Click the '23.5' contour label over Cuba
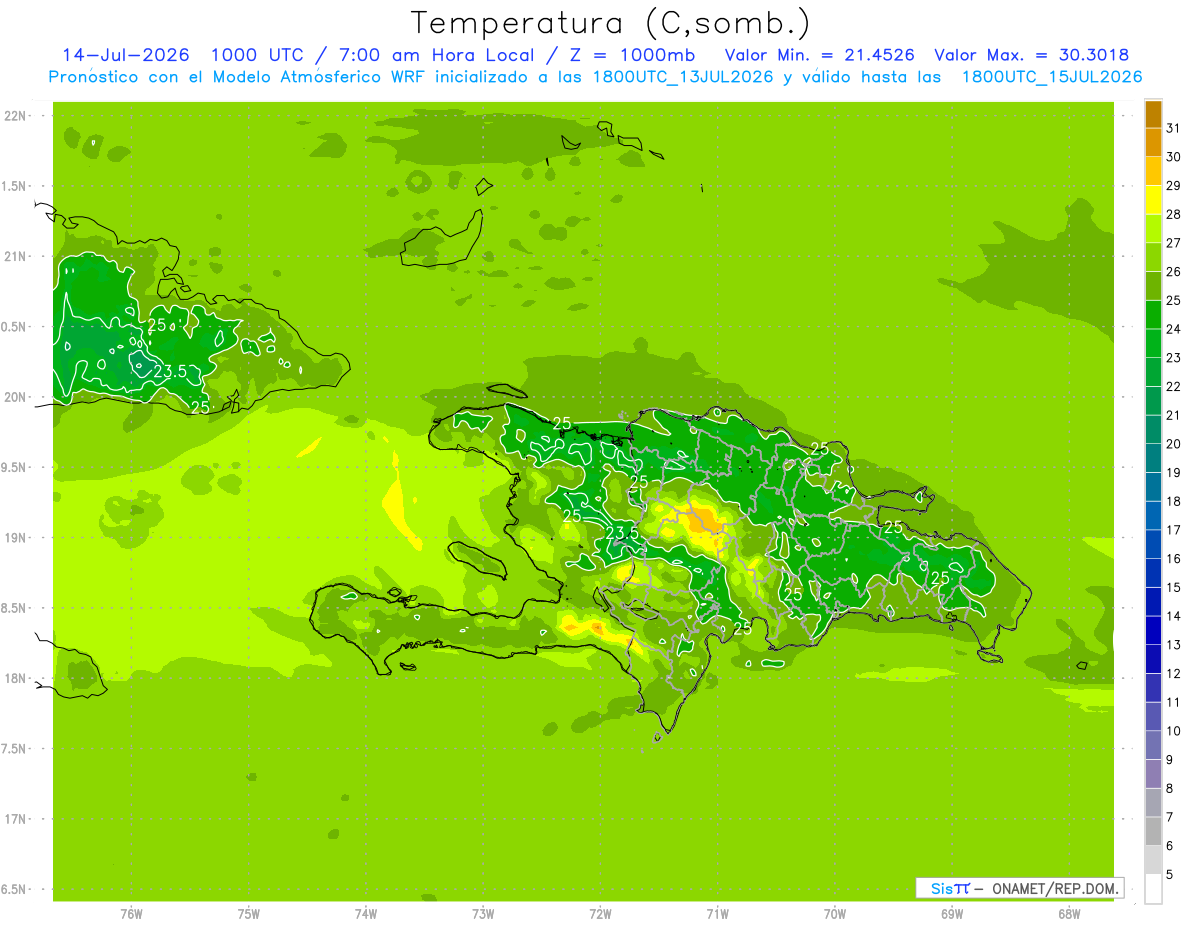The height and width of the screenshot is (927, 1200). click(169, 372)
